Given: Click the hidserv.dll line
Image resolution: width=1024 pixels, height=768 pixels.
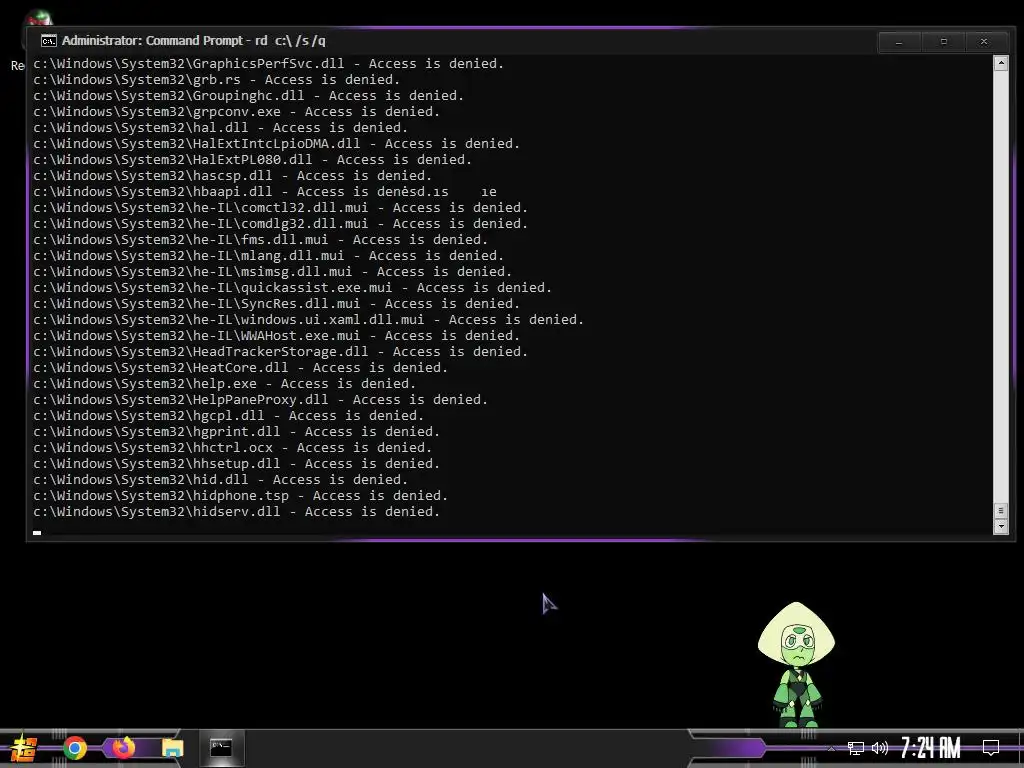Looking at the screenshot, I should 236,512.
